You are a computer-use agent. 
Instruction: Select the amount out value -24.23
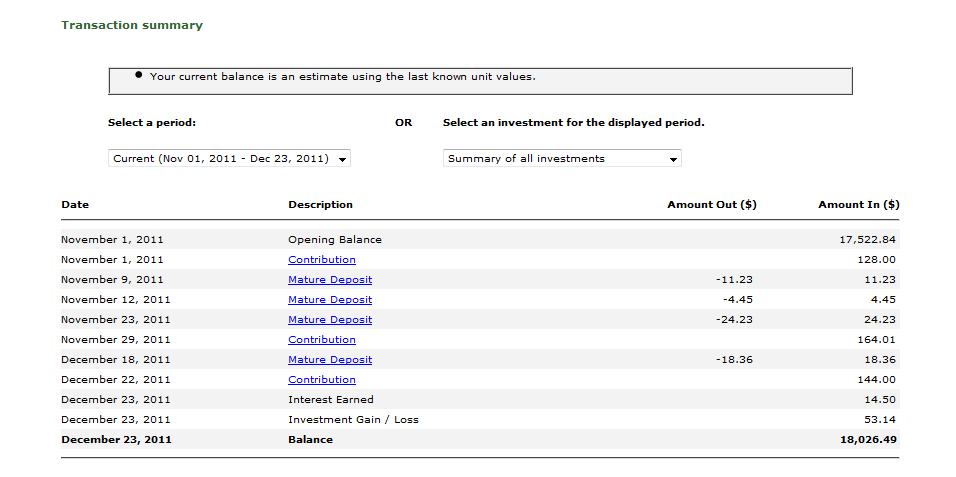tap(734, 320)
